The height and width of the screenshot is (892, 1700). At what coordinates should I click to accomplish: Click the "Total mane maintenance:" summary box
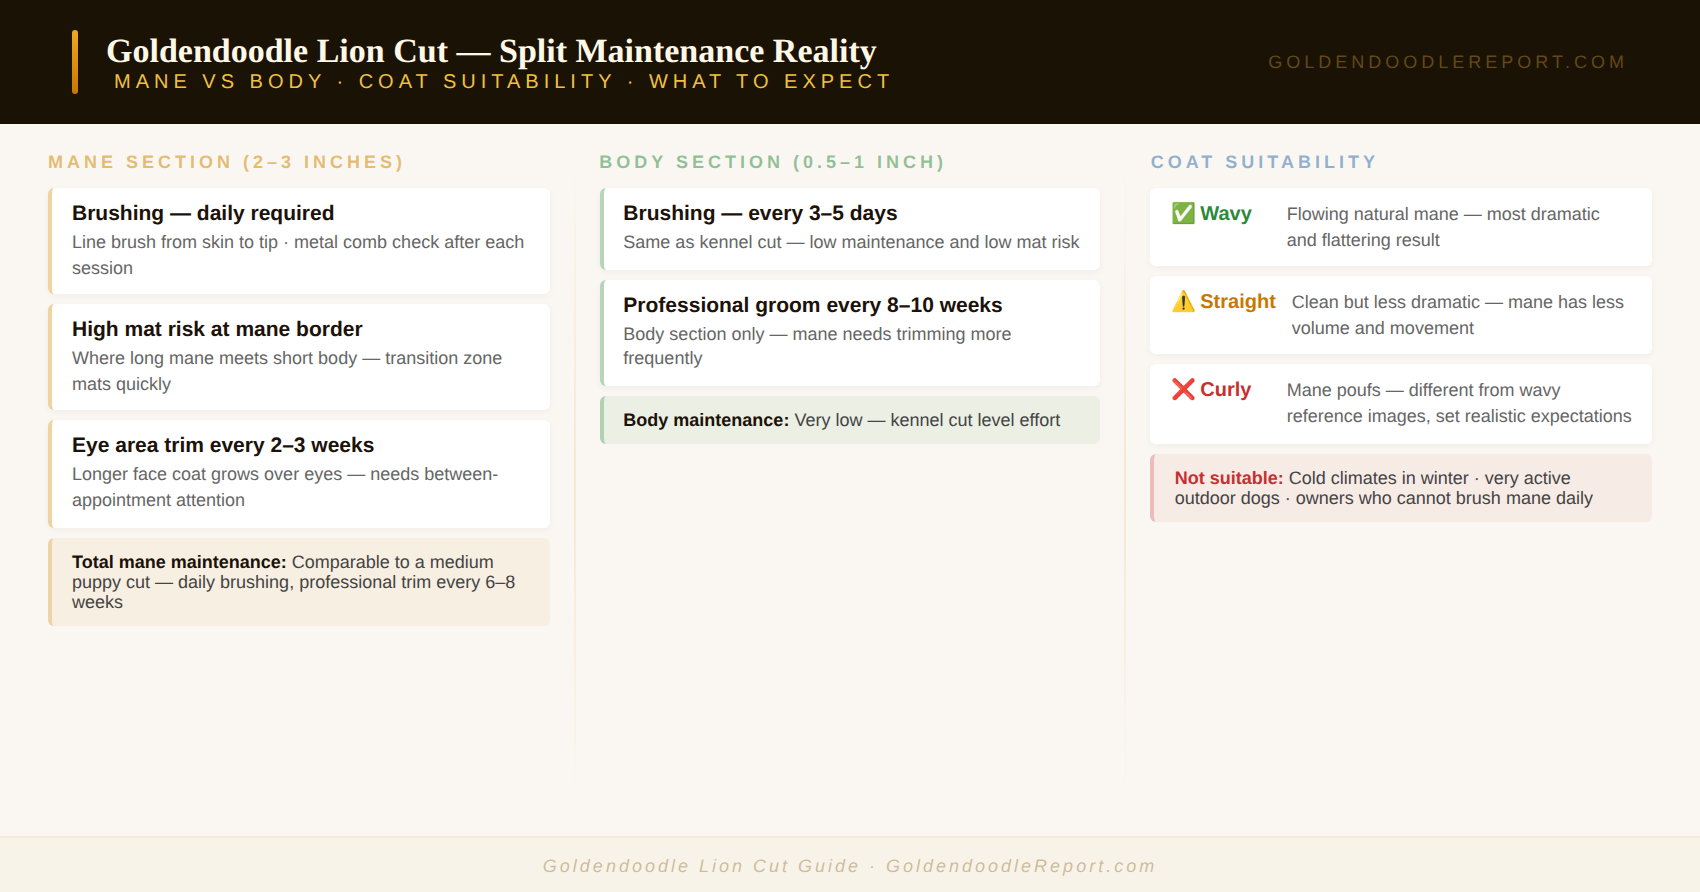click(x=299, y=582)
